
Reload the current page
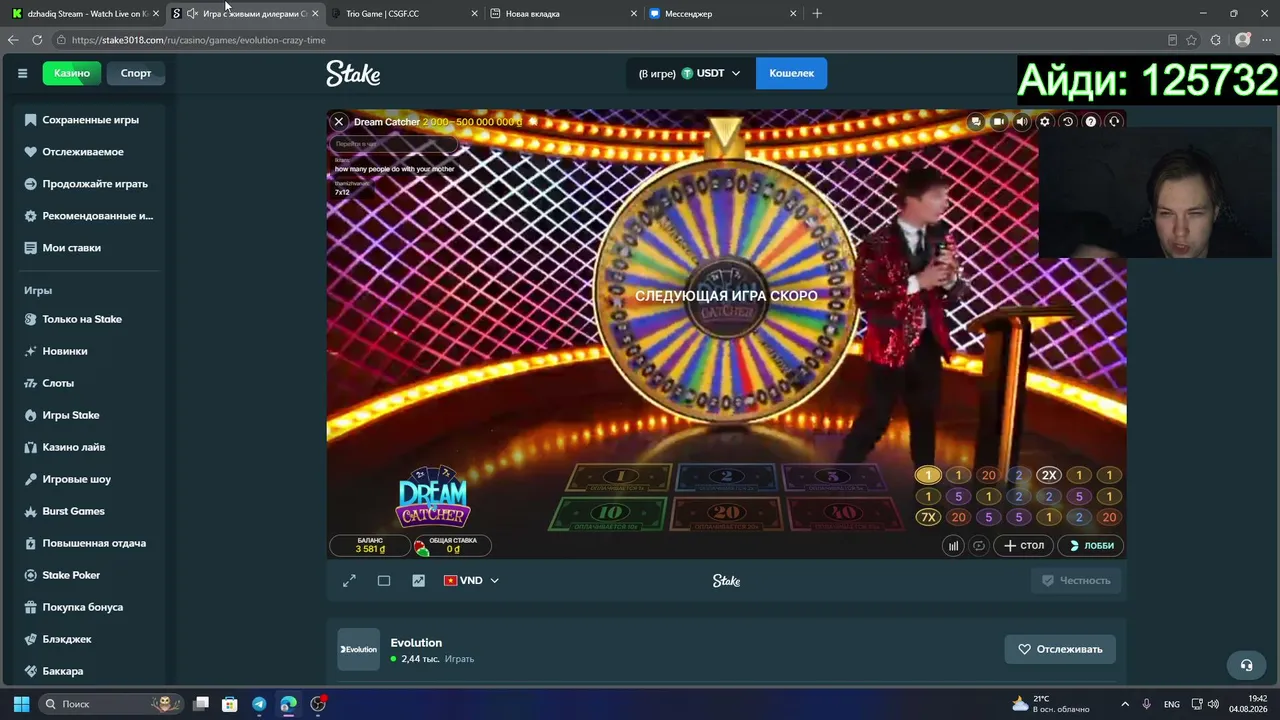37,40
